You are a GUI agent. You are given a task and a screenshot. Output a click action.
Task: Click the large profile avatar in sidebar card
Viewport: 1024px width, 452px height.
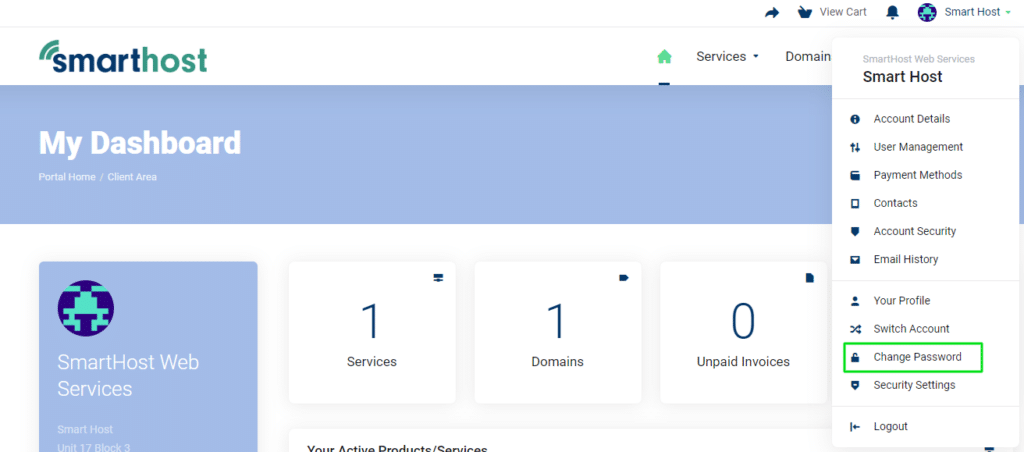point(86,309)
